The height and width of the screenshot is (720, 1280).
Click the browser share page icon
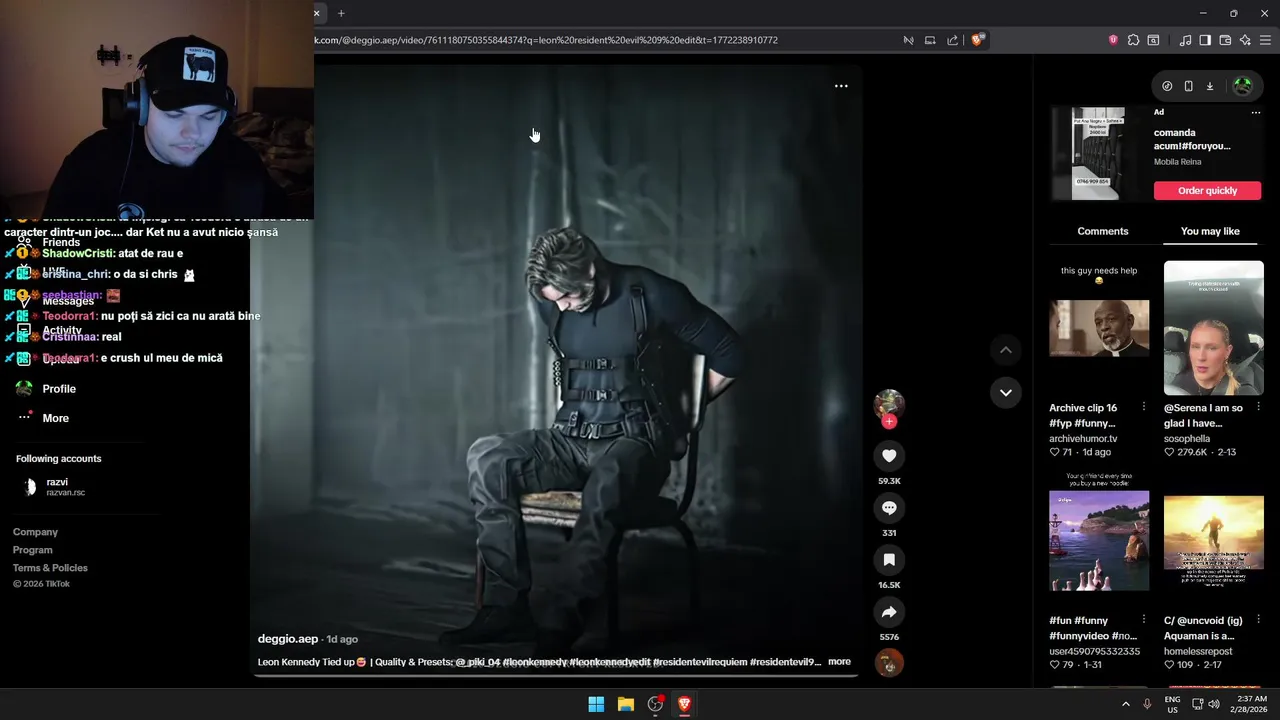[x=952, y=40]
